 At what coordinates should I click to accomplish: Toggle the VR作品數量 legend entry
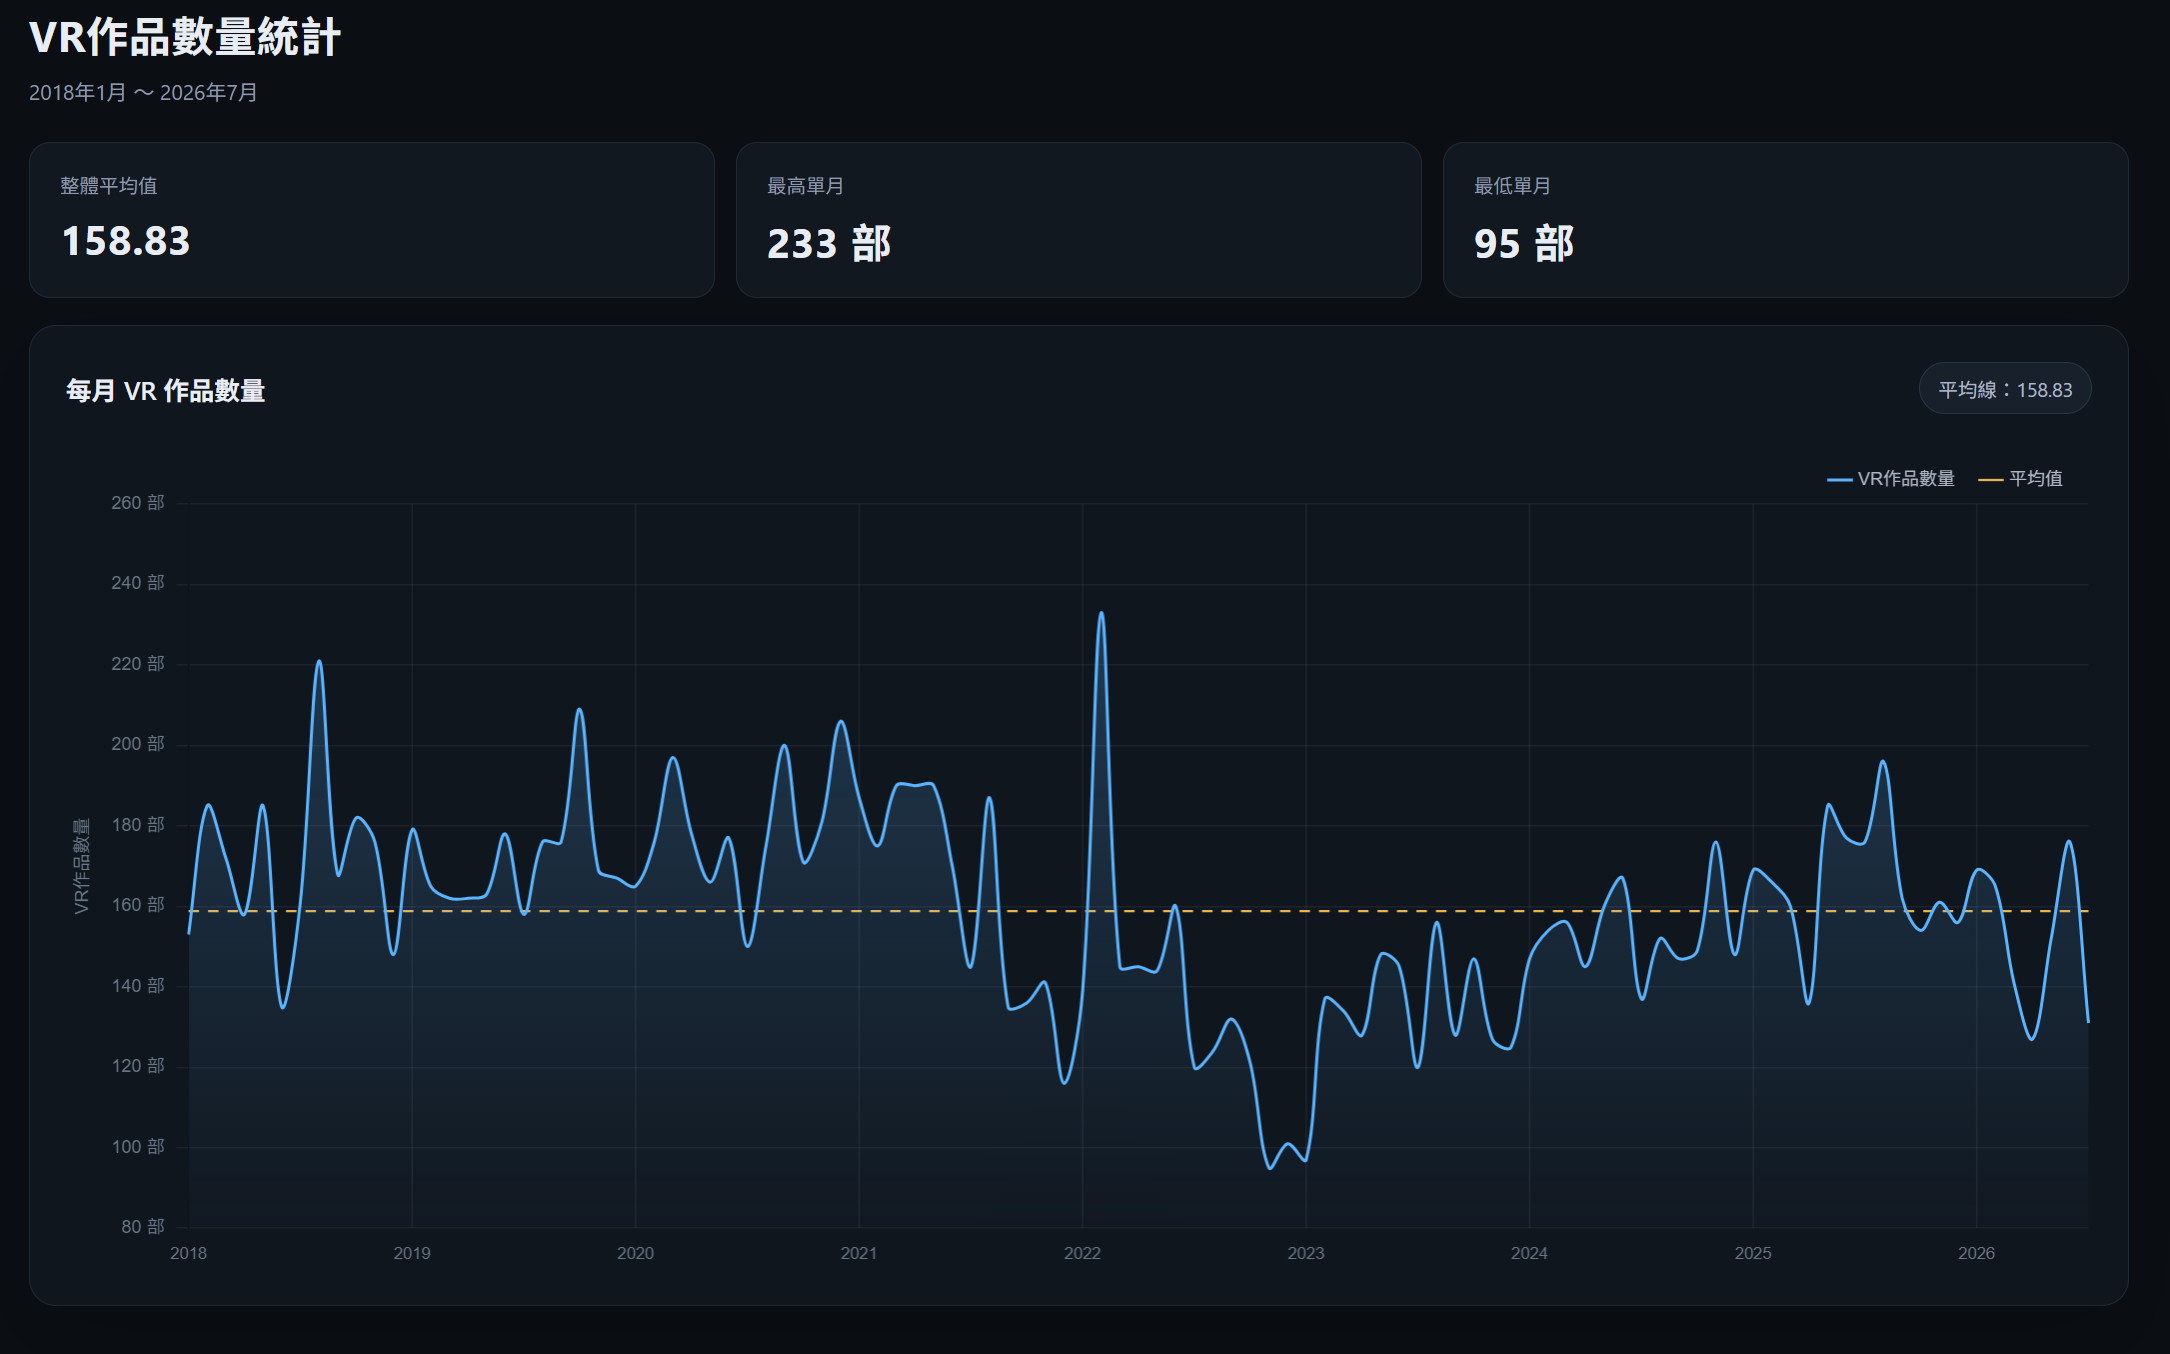click(x=1890, y=479)
